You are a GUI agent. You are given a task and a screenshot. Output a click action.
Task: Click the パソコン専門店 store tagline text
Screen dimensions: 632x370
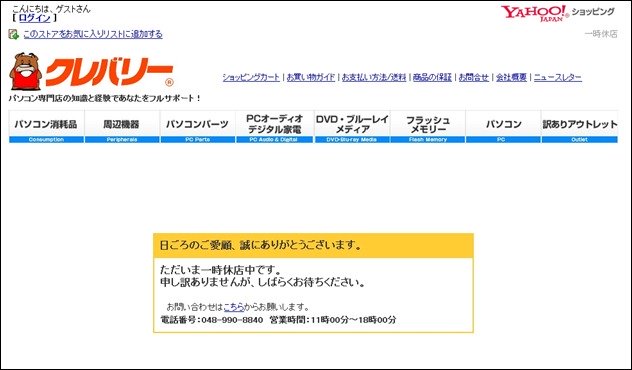point(104,98)
